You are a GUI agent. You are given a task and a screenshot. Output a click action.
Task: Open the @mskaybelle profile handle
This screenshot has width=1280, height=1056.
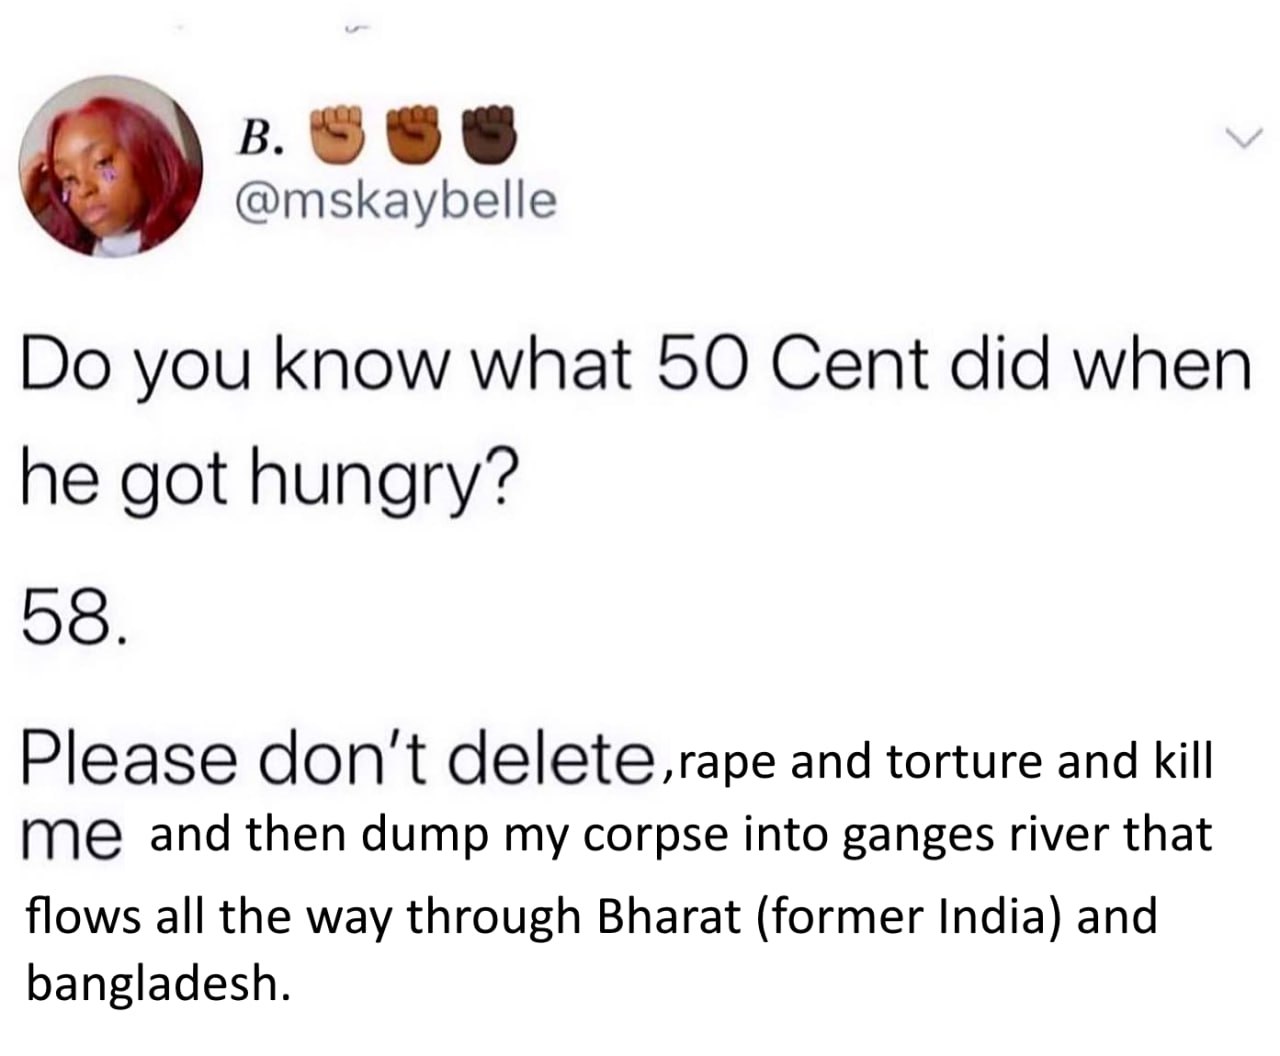(394, 201)
